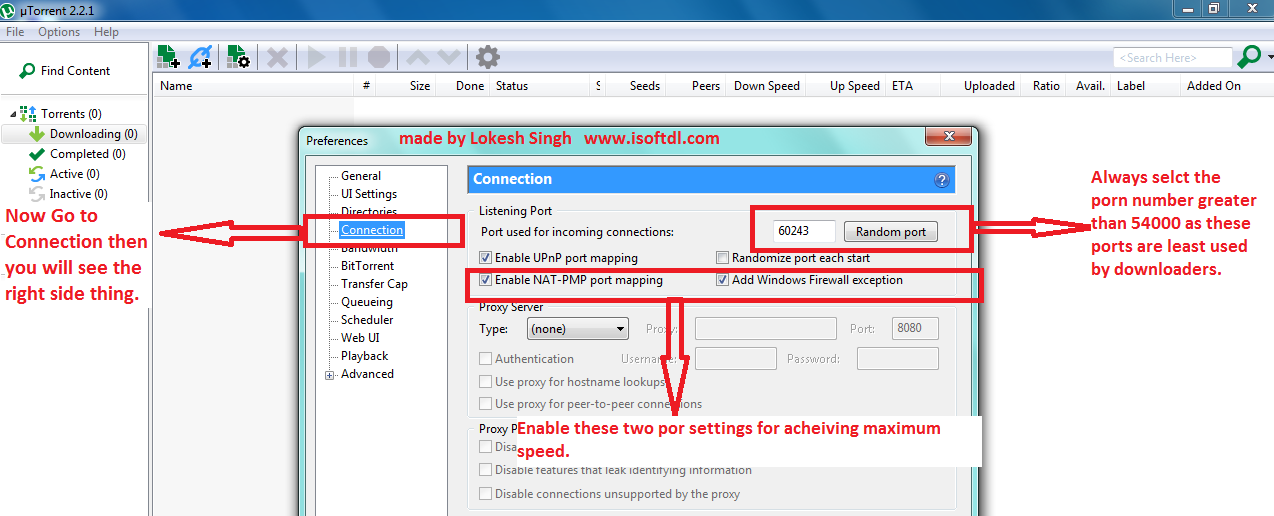Sort by ETA column header
1274x516 pixels.
click(x=902, y=86)
